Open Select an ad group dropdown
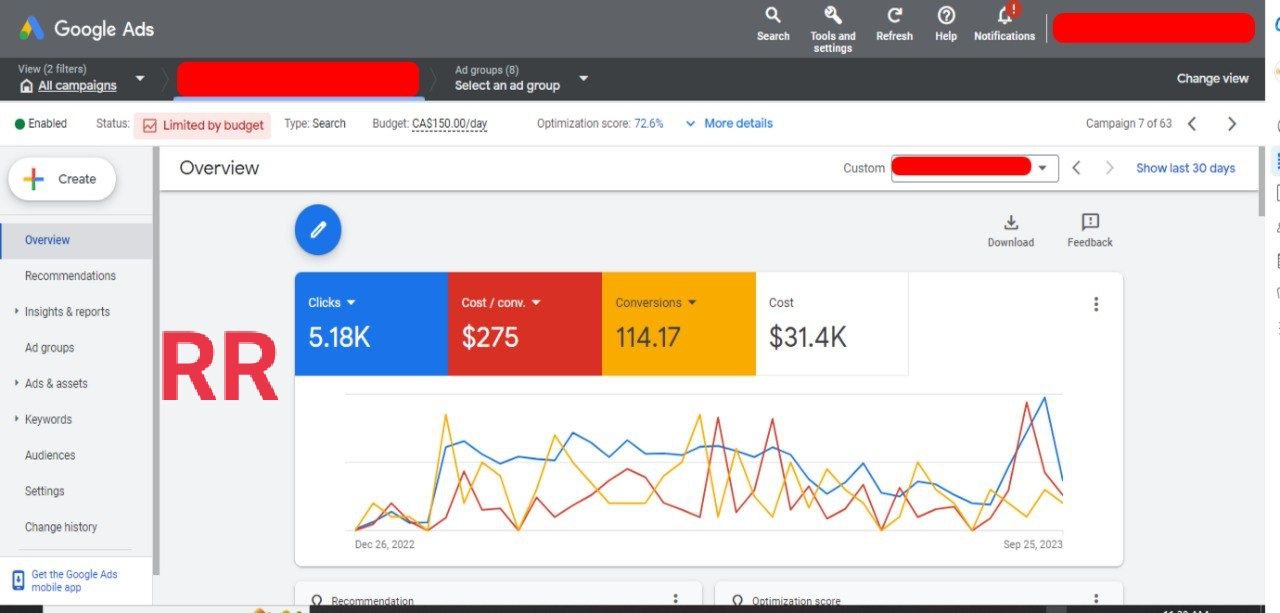 pos(583,78)
